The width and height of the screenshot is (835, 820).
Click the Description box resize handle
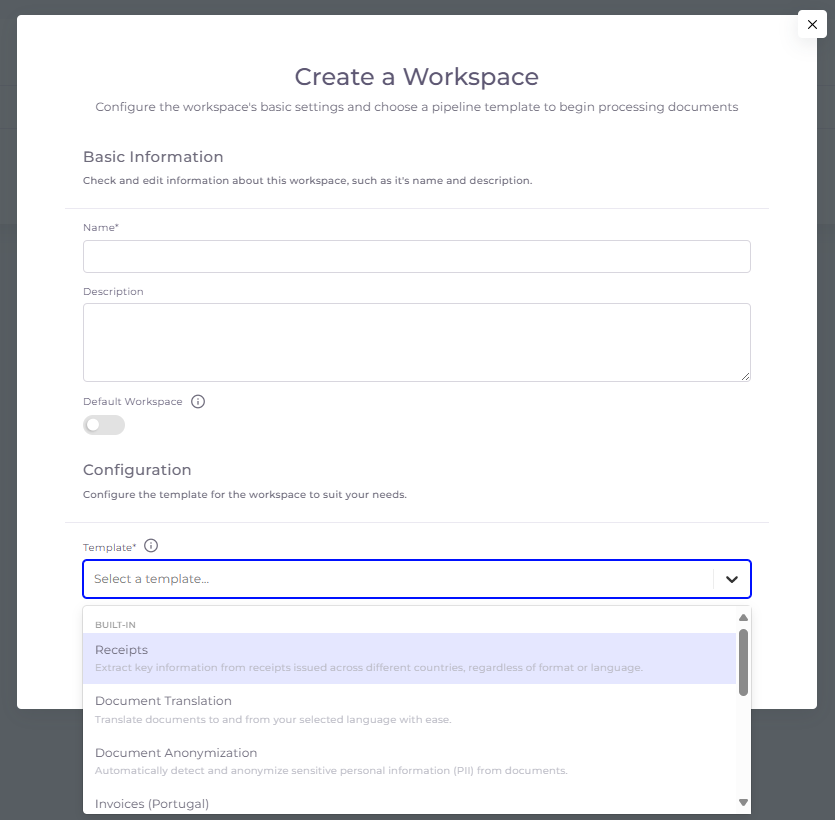[745, 376]
